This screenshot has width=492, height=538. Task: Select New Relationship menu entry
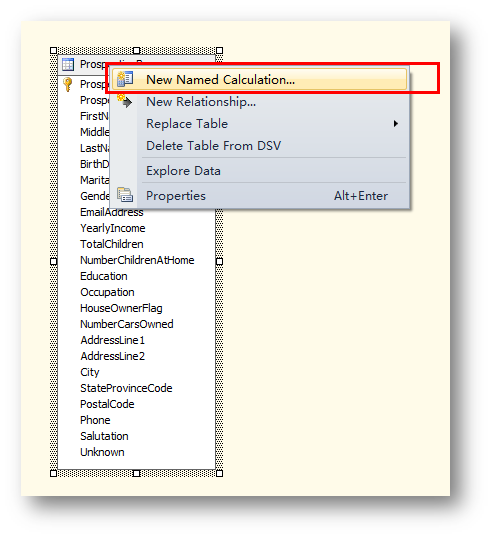tap(260, 102)
